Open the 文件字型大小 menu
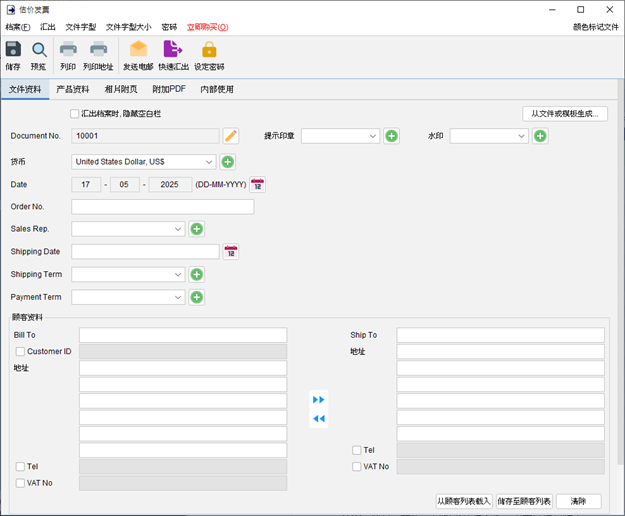625x516 pixels. click(x=128, y=27)
